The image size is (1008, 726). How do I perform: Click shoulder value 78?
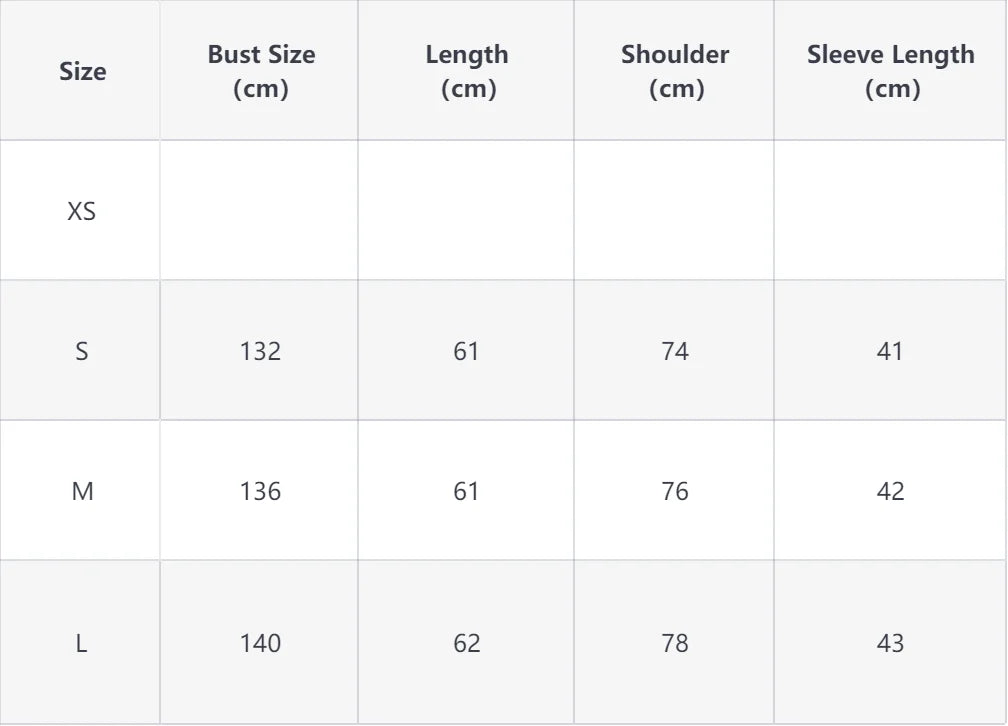[x=675, y=642]
